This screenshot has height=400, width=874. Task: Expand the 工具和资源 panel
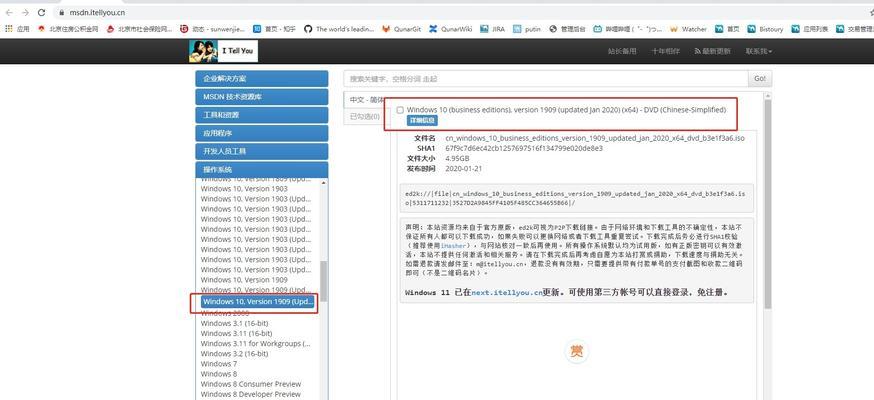tap(261, 115)
